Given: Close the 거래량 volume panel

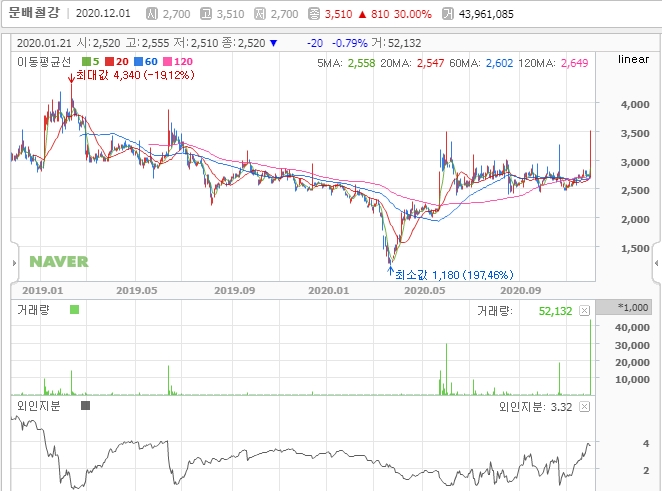Looking at the screenshot, I should pyautogui.click(x=584, y=311).
